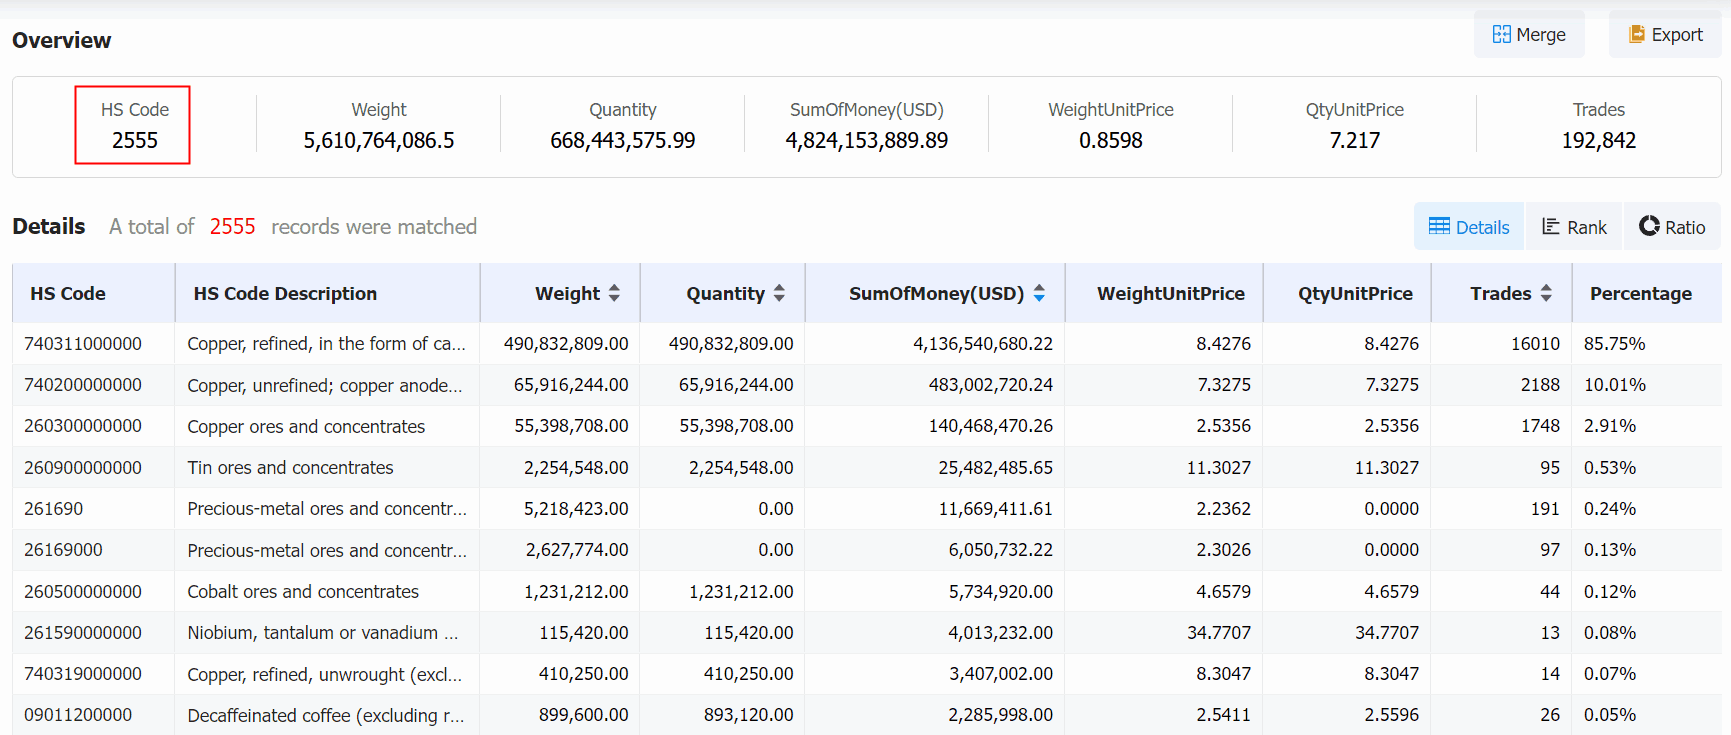
Task: Click the Export file icon
Action: 1637,34
